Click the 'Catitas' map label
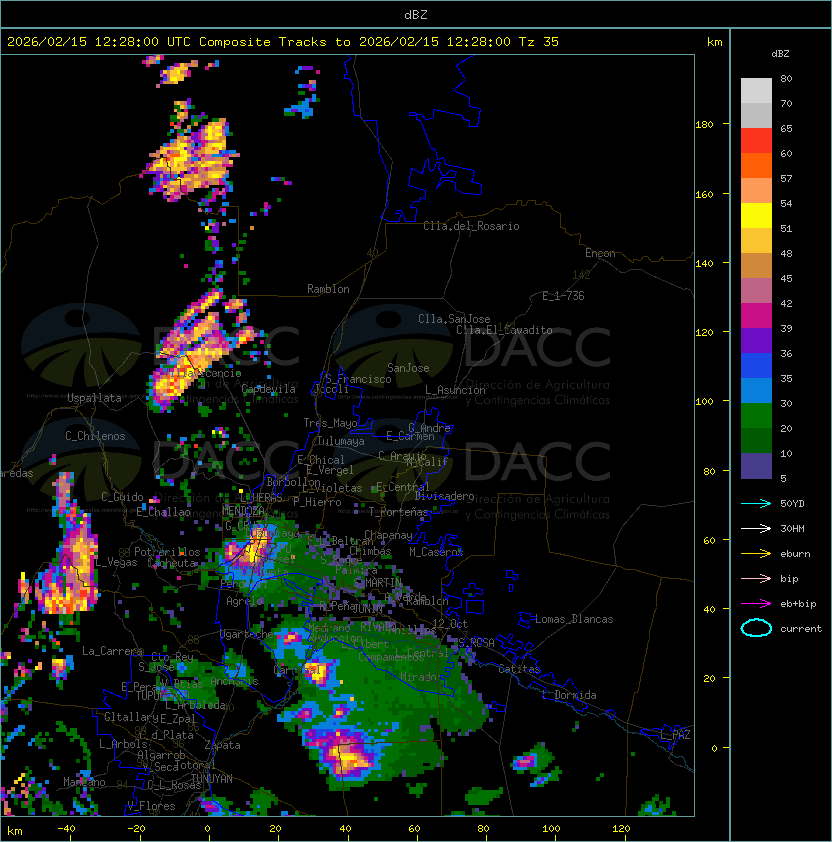This screenshot has height=842, width=832. [x=519, y=669]
